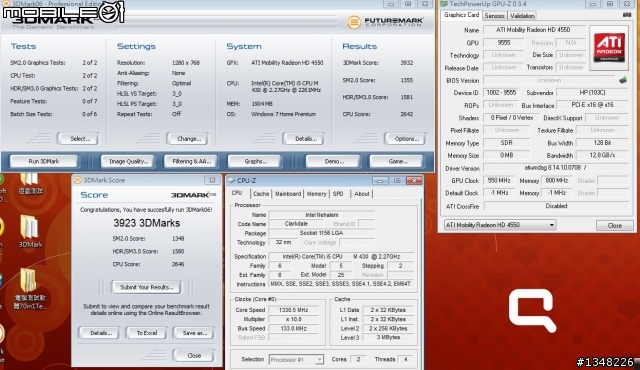Image resolution: width=640 pixels, height=370 pixels.
Task: Click Close button in 3DMark Score window
Action: pos(194,355)
